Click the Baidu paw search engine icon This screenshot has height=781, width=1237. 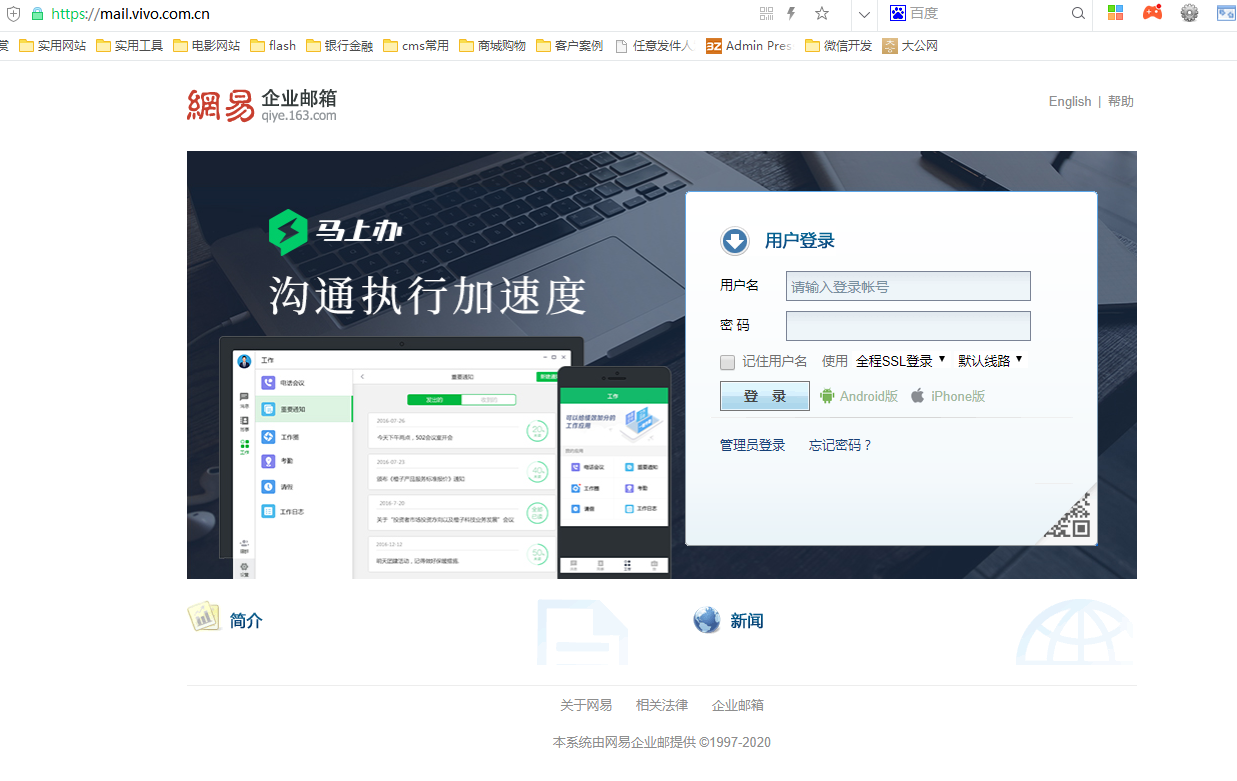coord(897,13)
